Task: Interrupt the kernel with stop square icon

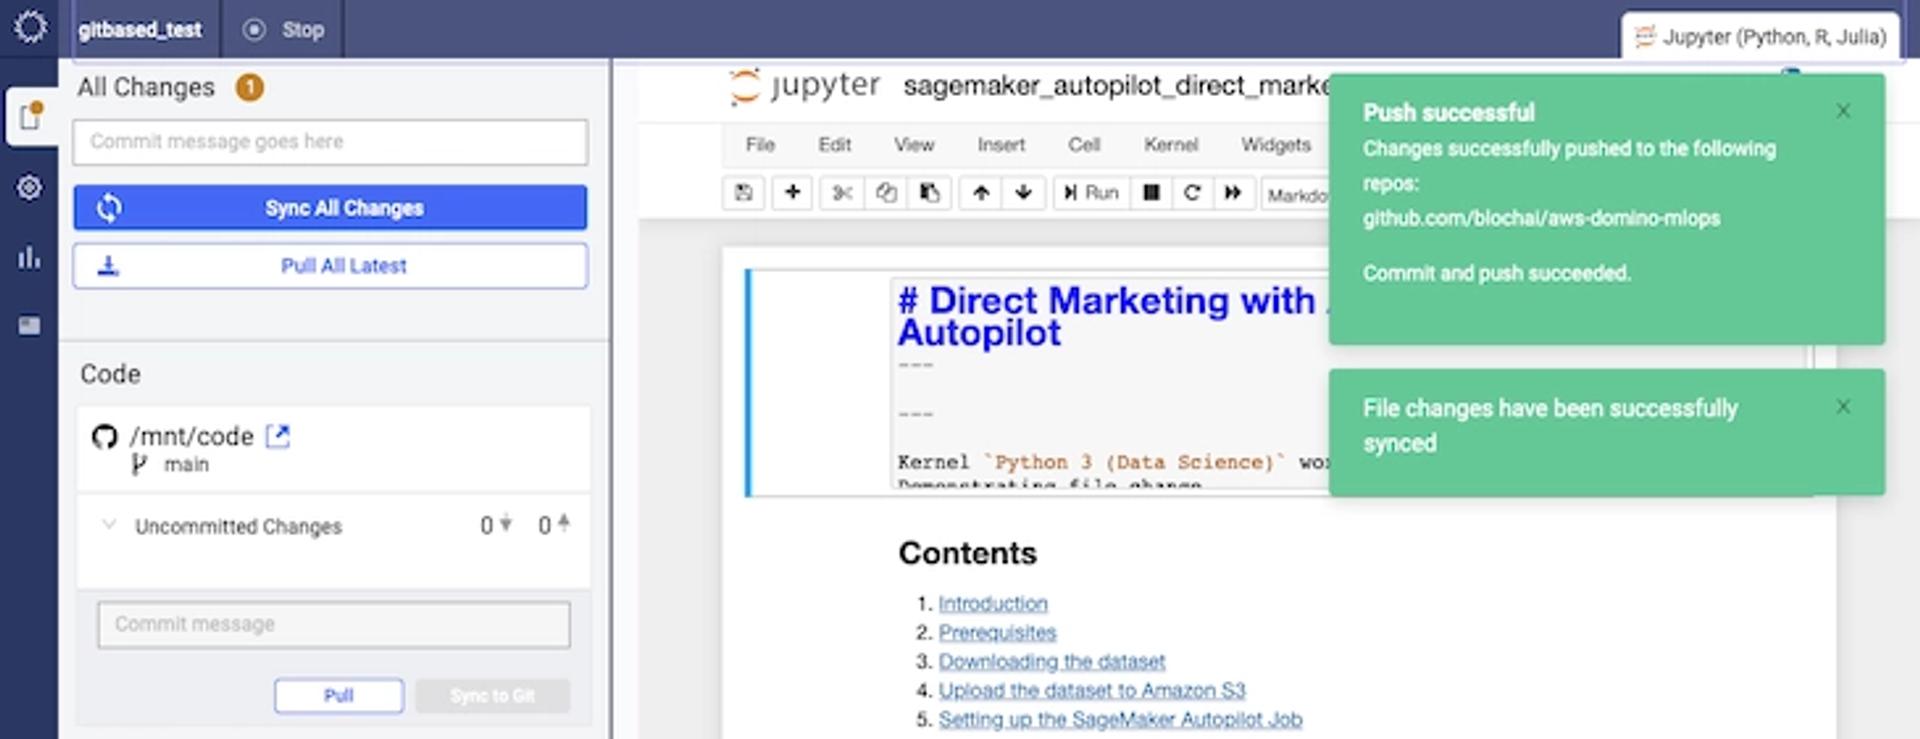Action: (1151, 193)
